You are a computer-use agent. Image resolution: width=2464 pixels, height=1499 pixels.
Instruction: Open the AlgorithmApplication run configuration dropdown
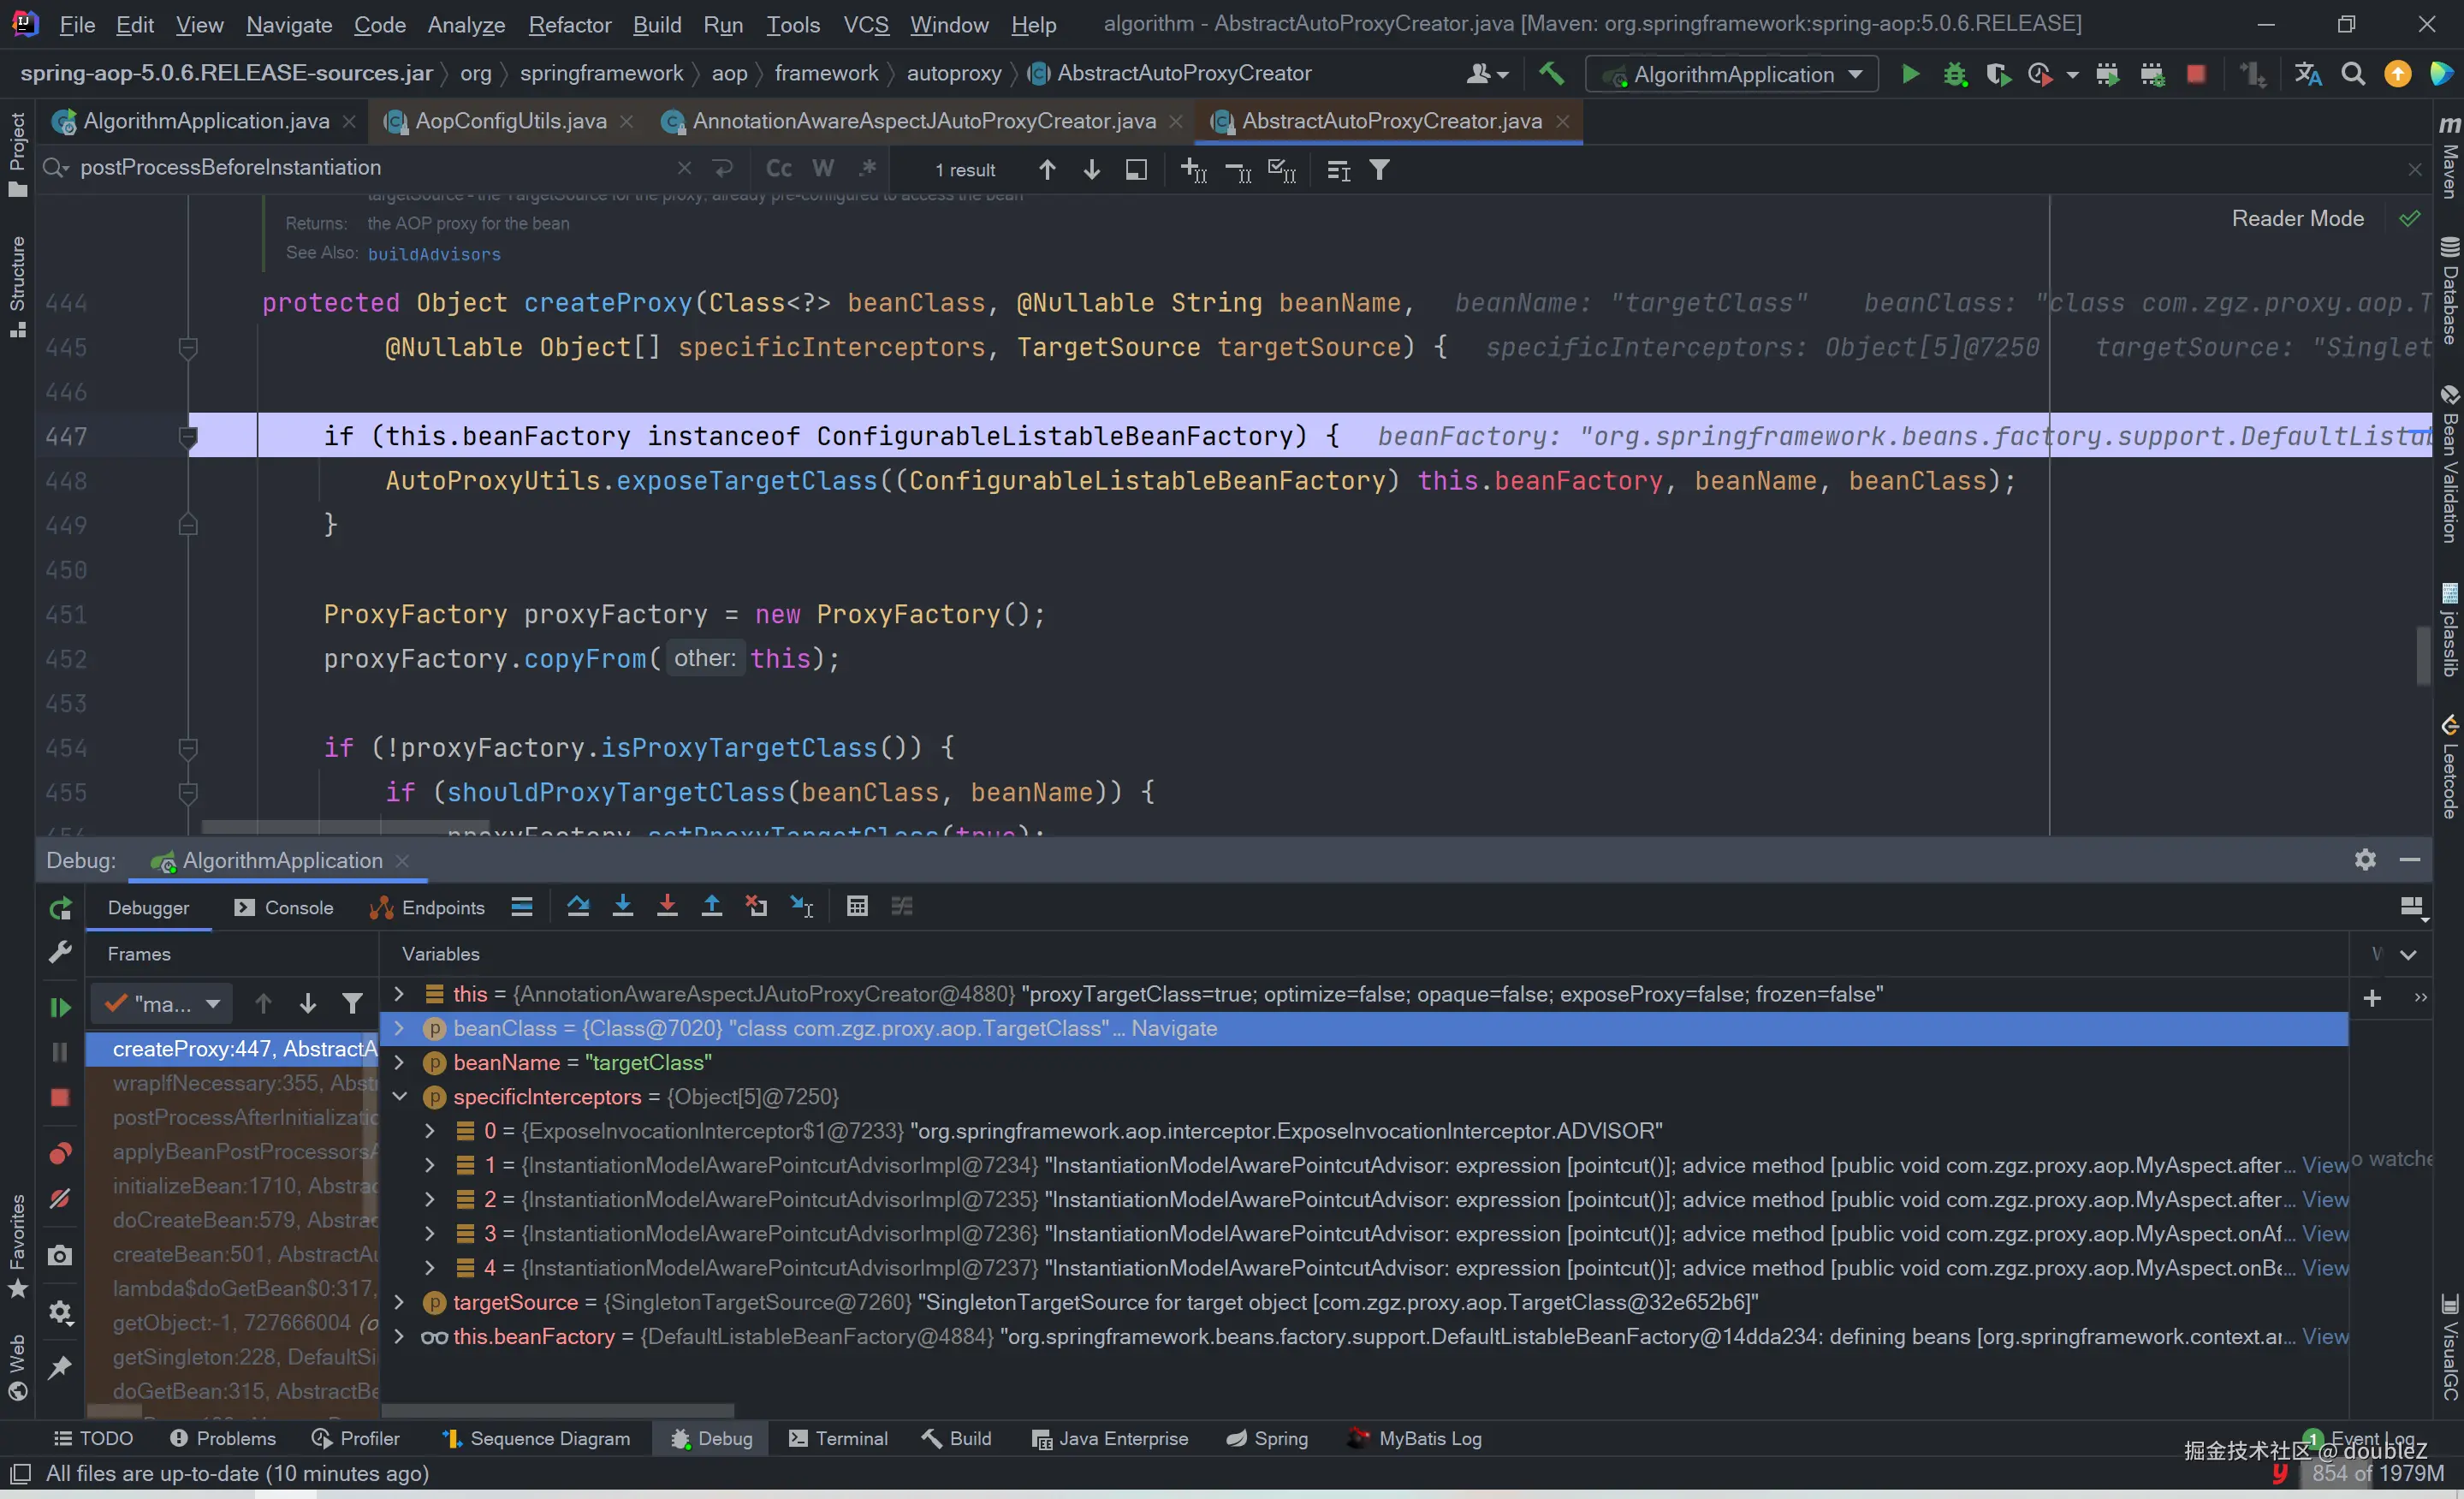point(1733,74)
